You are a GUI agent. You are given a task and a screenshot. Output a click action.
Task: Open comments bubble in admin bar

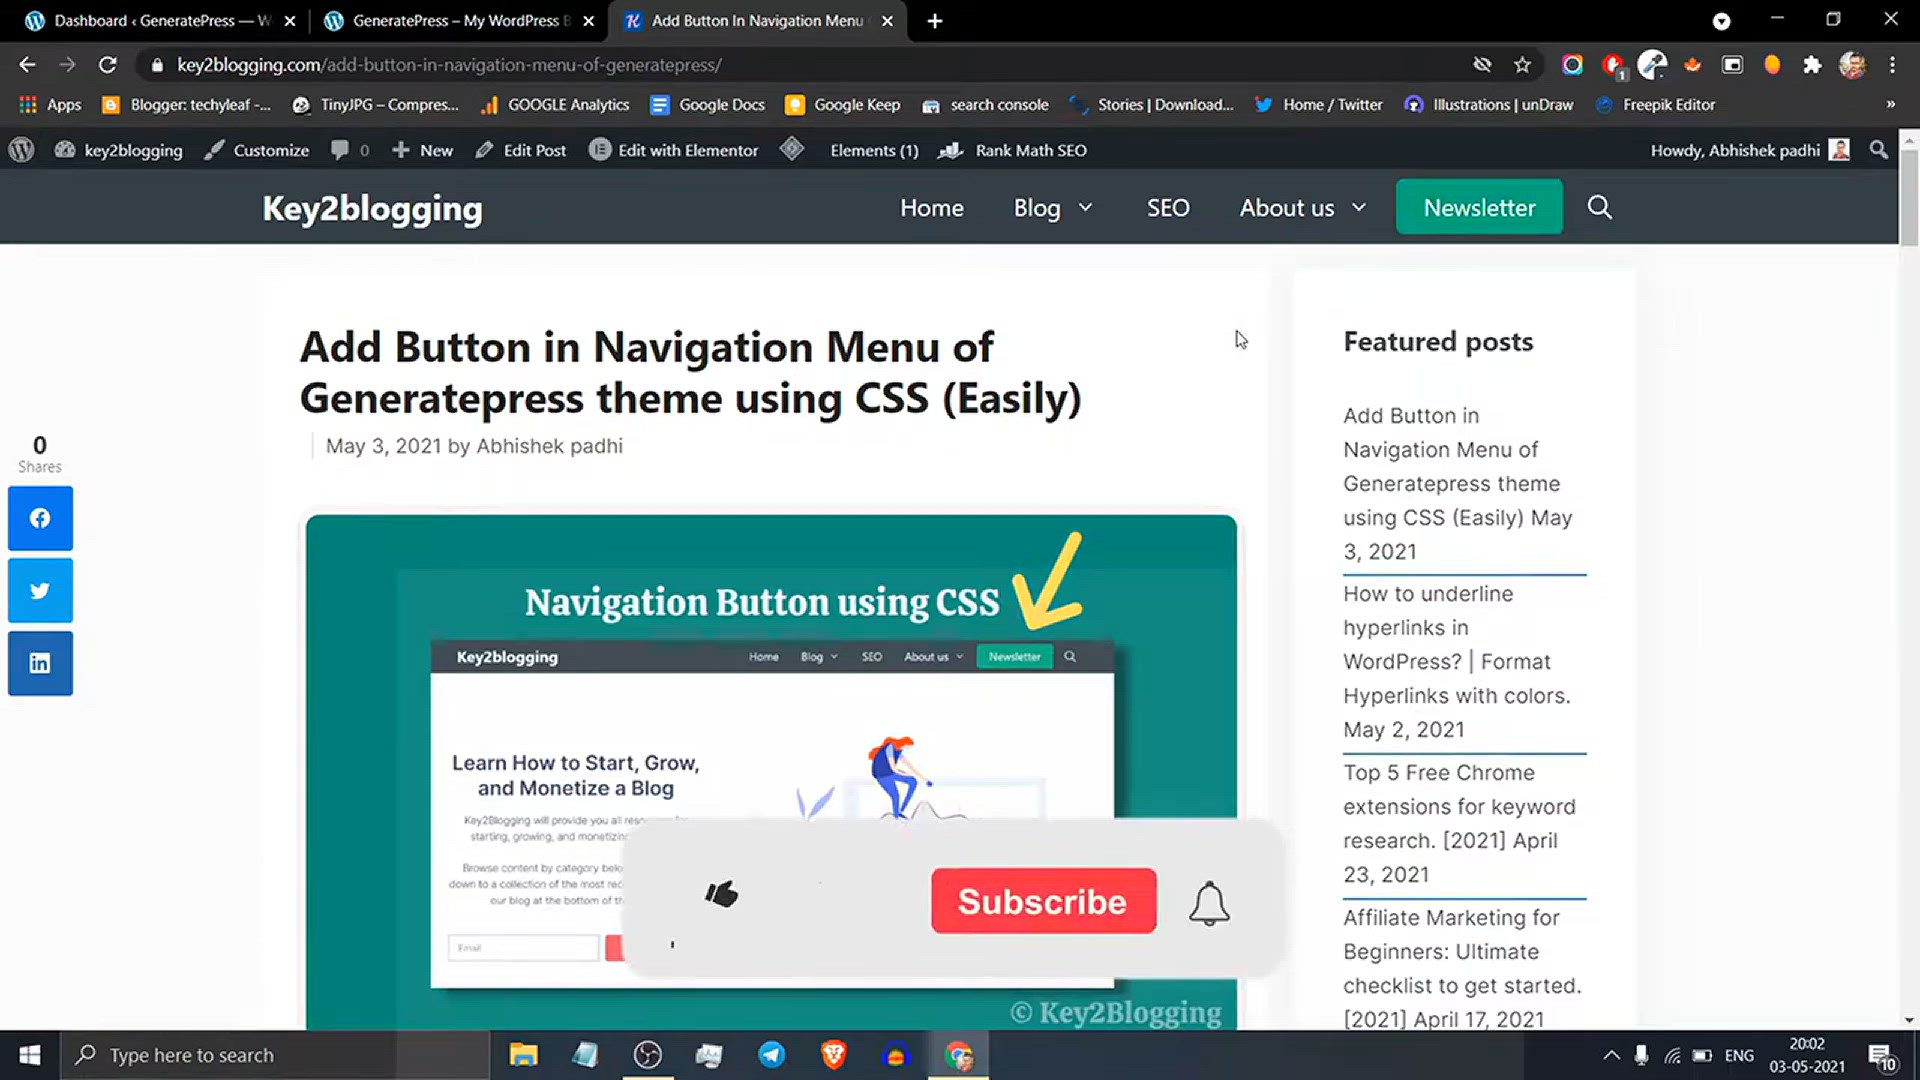pos(349,150)
